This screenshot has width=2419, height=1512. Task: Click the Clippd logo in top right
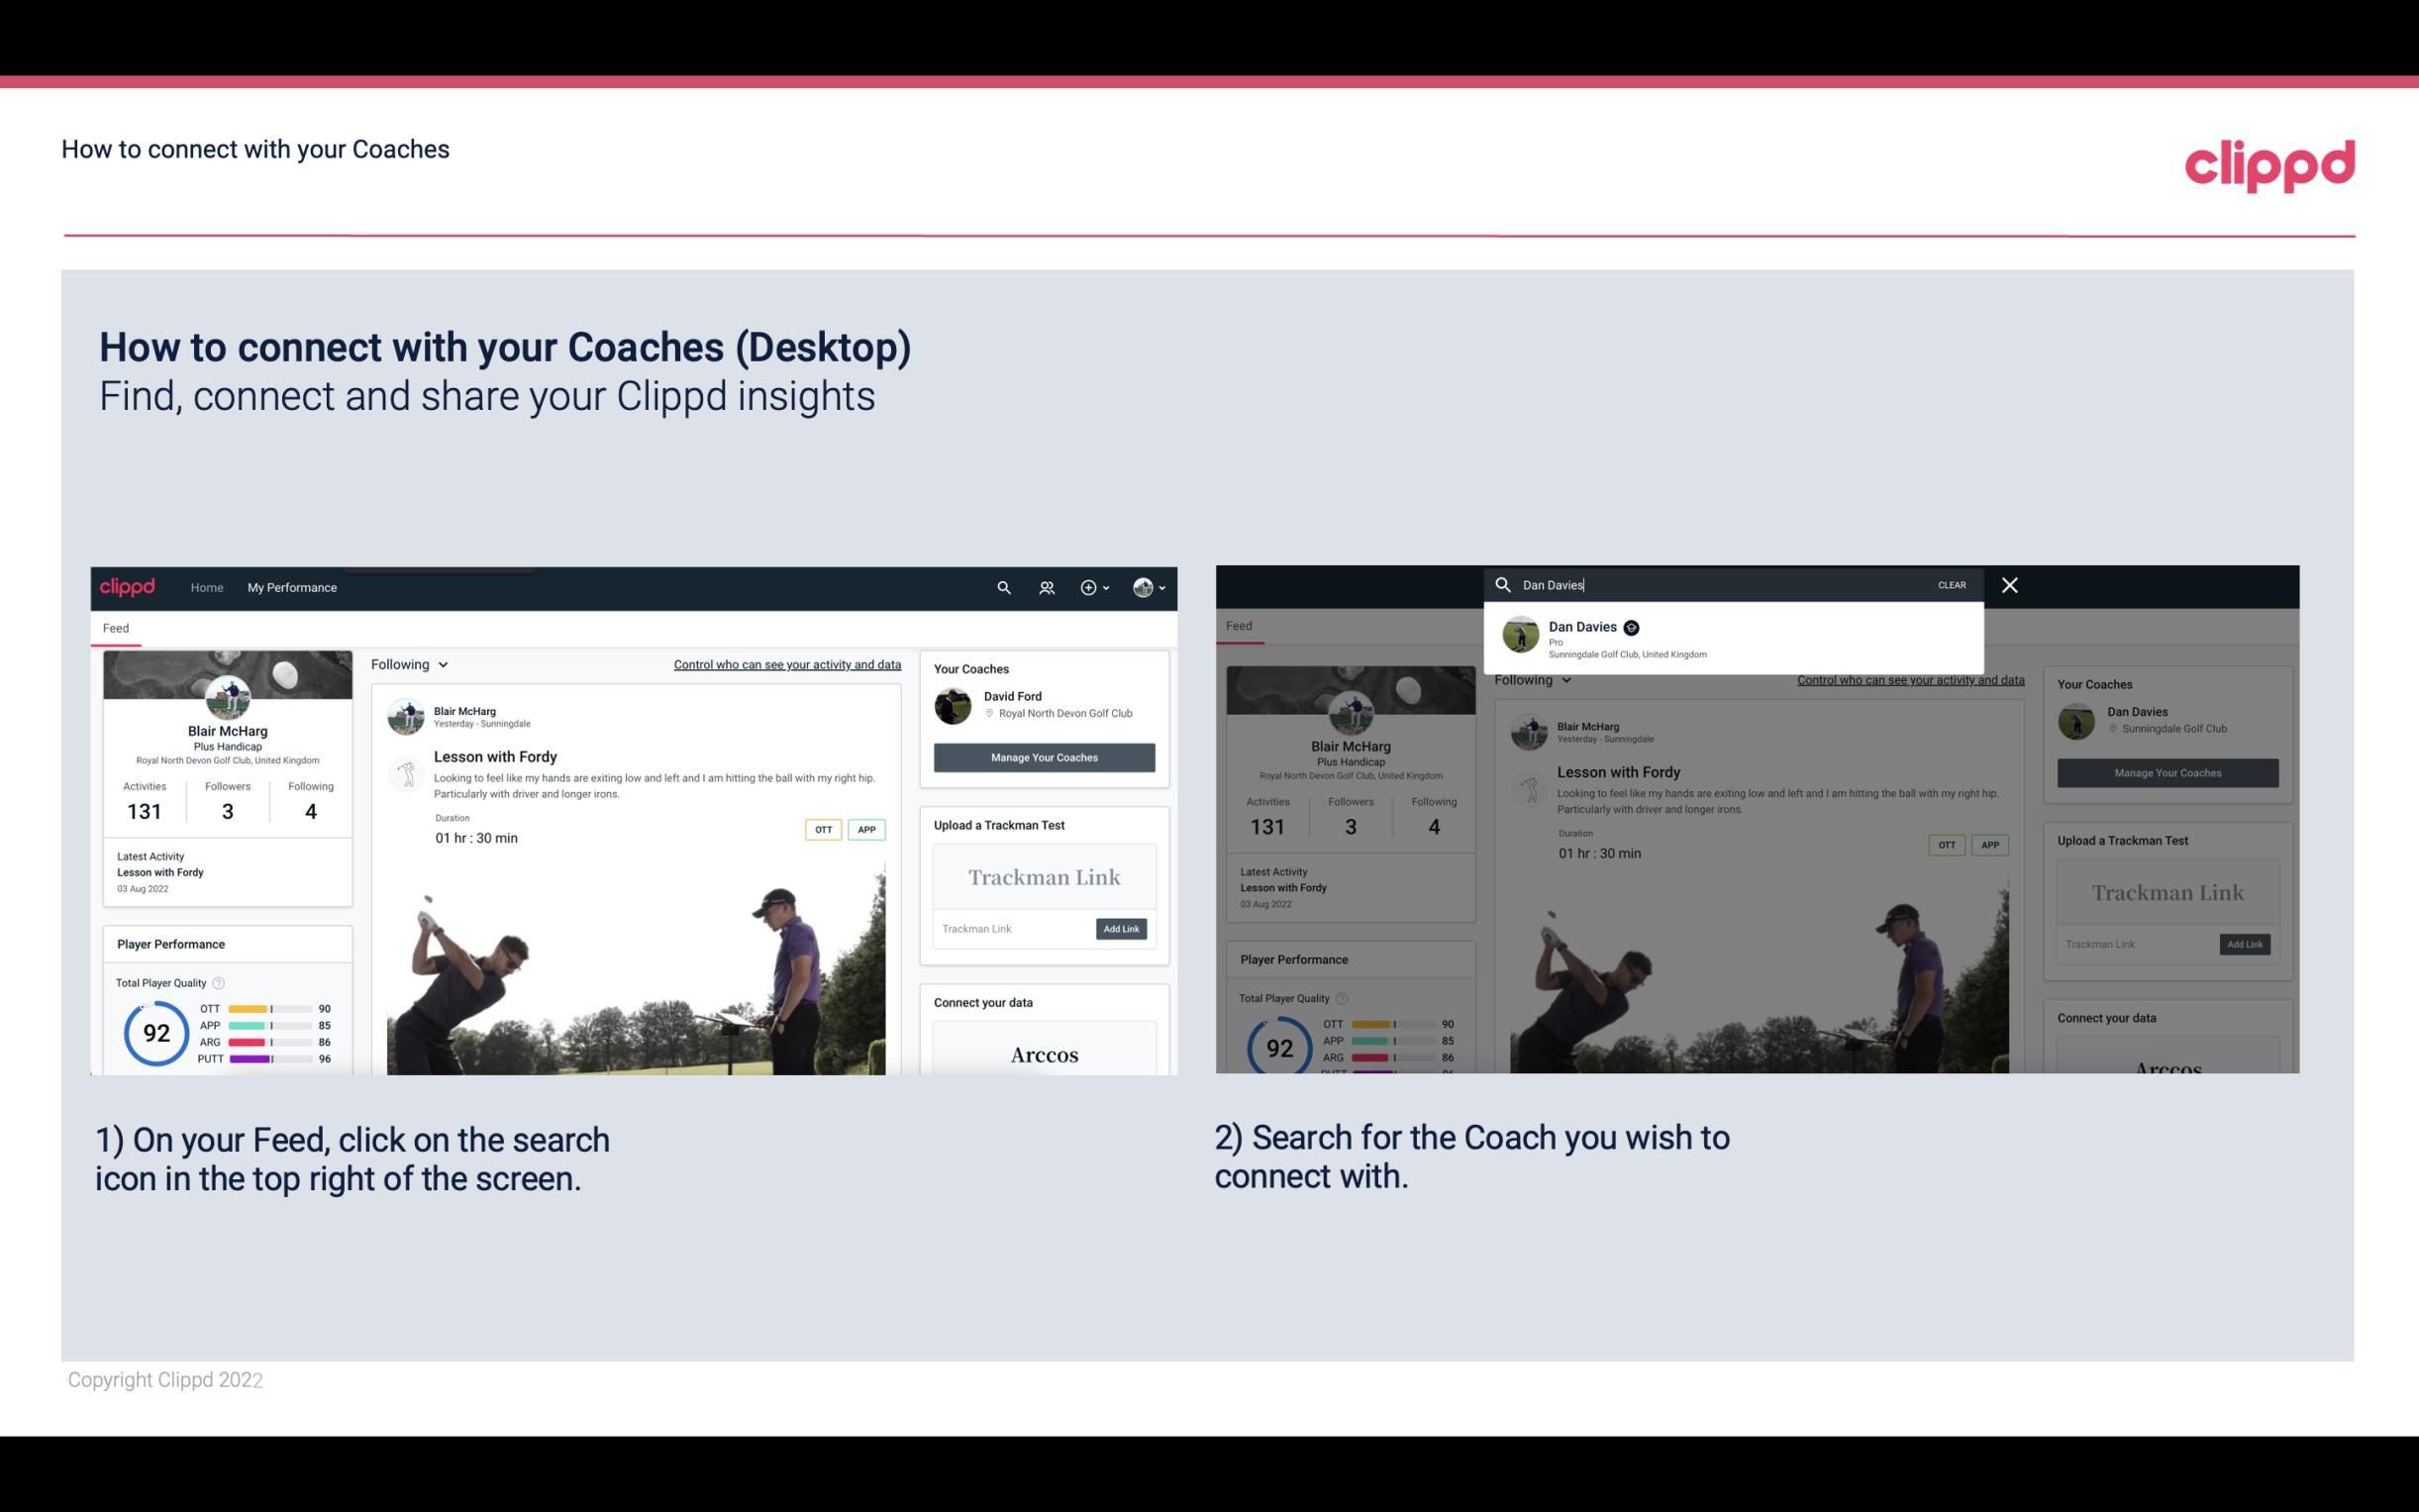pyautogui.click(x=2271, y=162)
